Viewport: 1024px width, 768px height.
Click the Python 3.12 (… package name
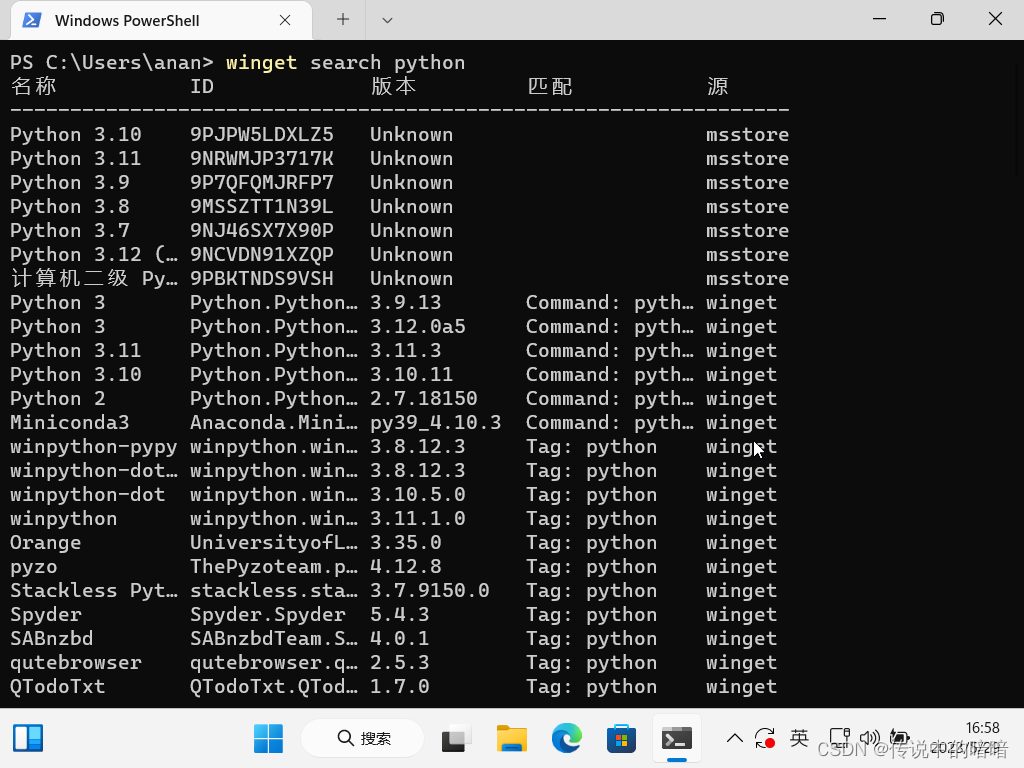pos(94,255)
